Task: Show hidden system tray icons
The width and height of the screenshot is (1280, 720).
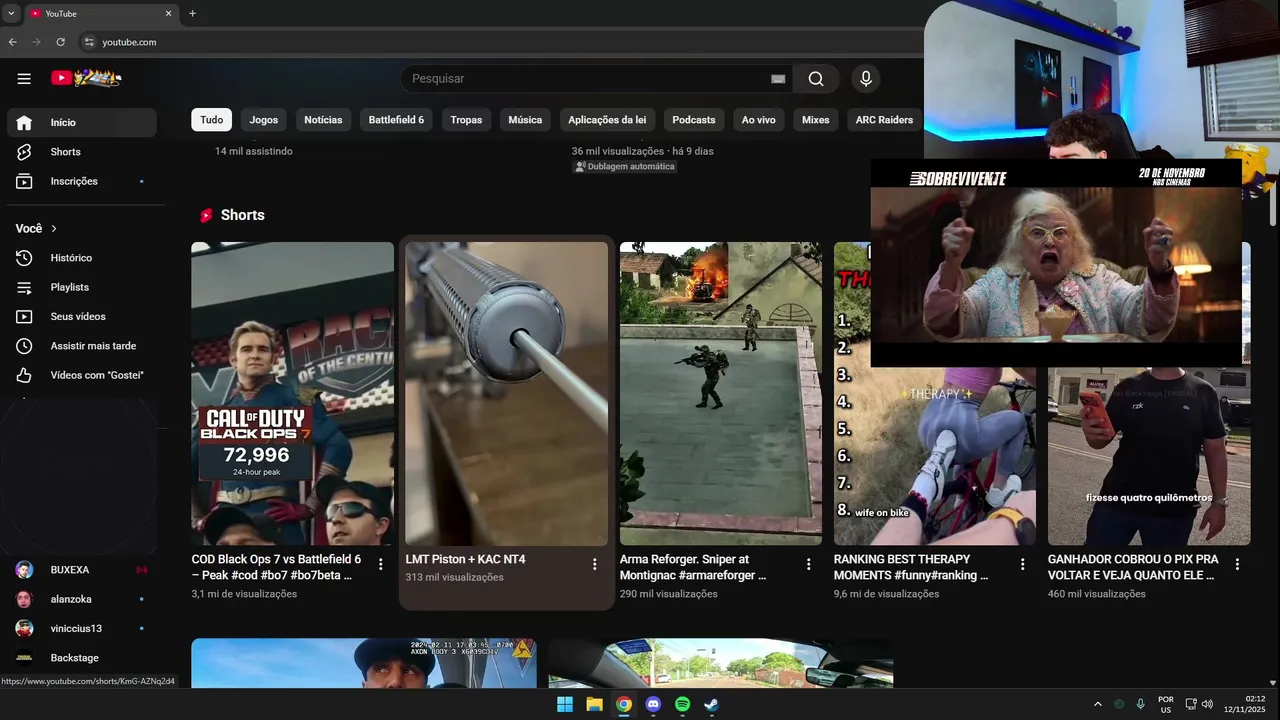Action: tap(1097, 704)
